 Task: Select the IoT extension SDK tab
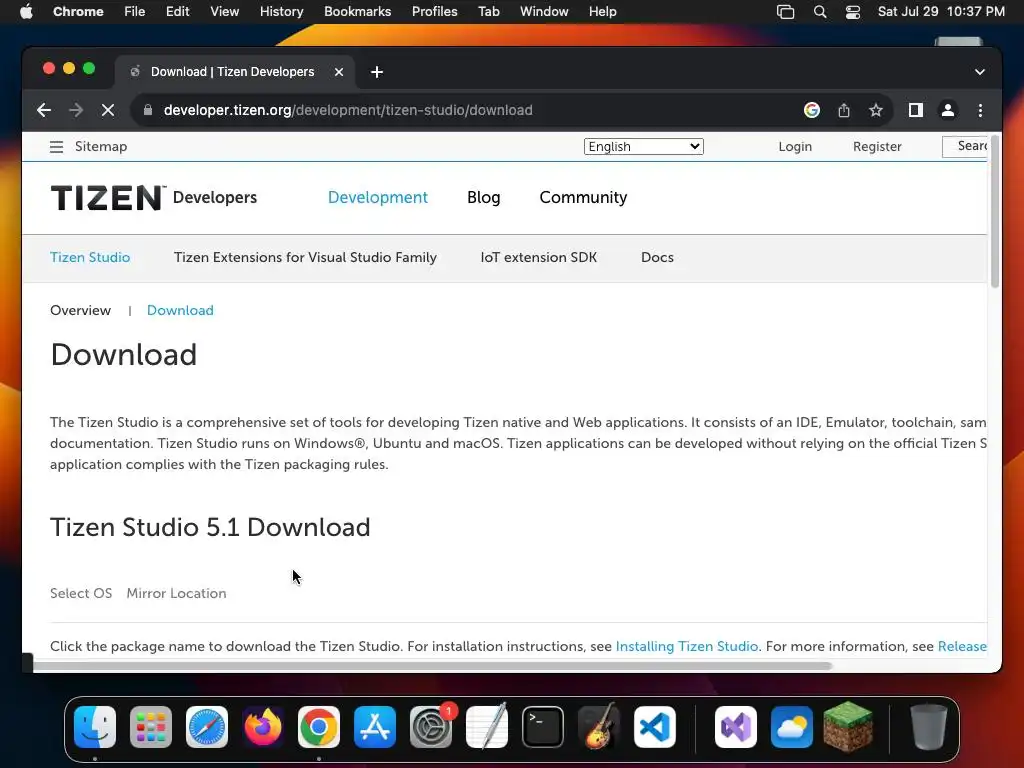point(538,257)
